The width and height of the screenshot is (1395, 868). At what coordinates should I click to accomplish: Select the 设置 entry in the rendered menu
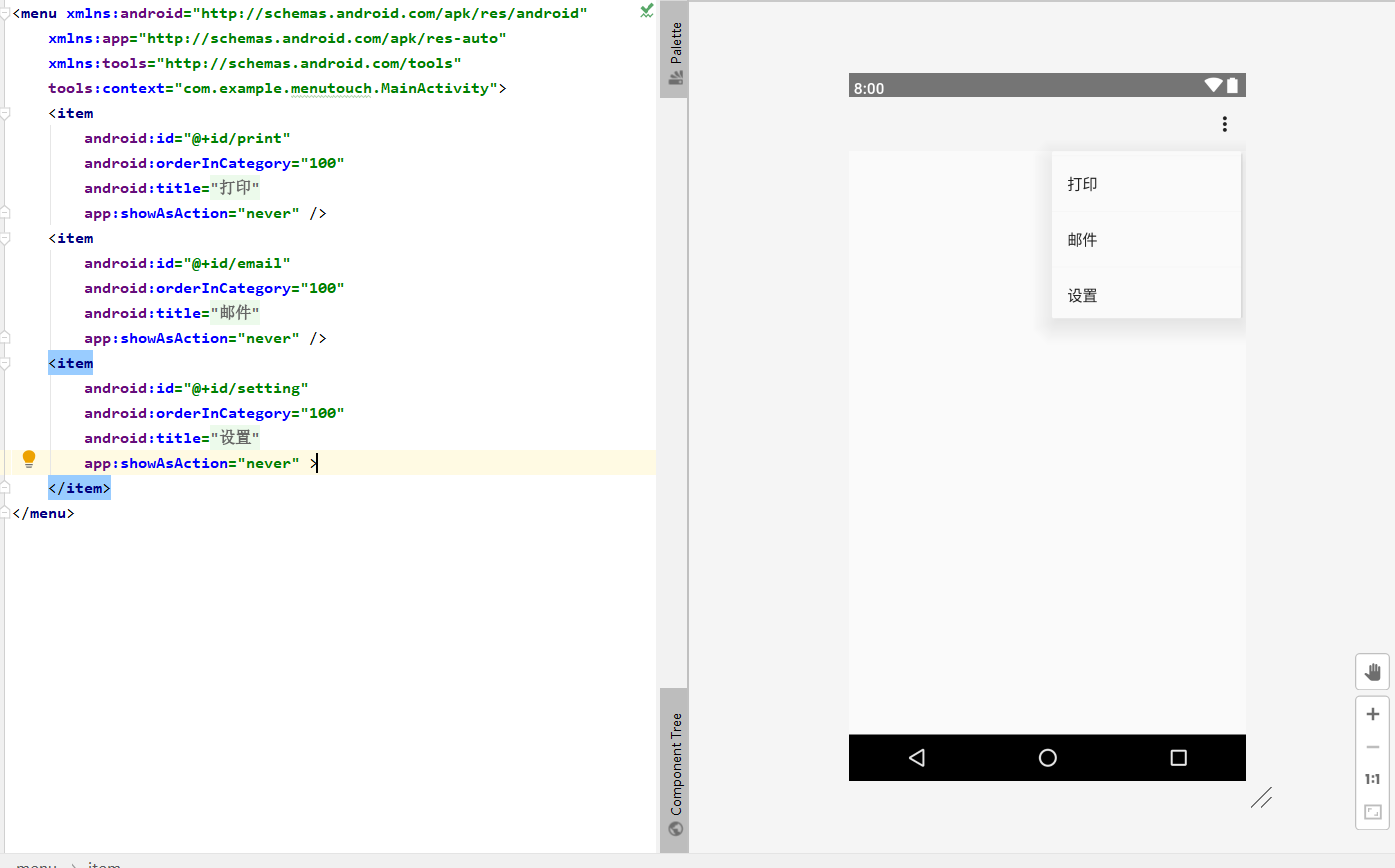pyautogui.click(x=1083, y=295)
